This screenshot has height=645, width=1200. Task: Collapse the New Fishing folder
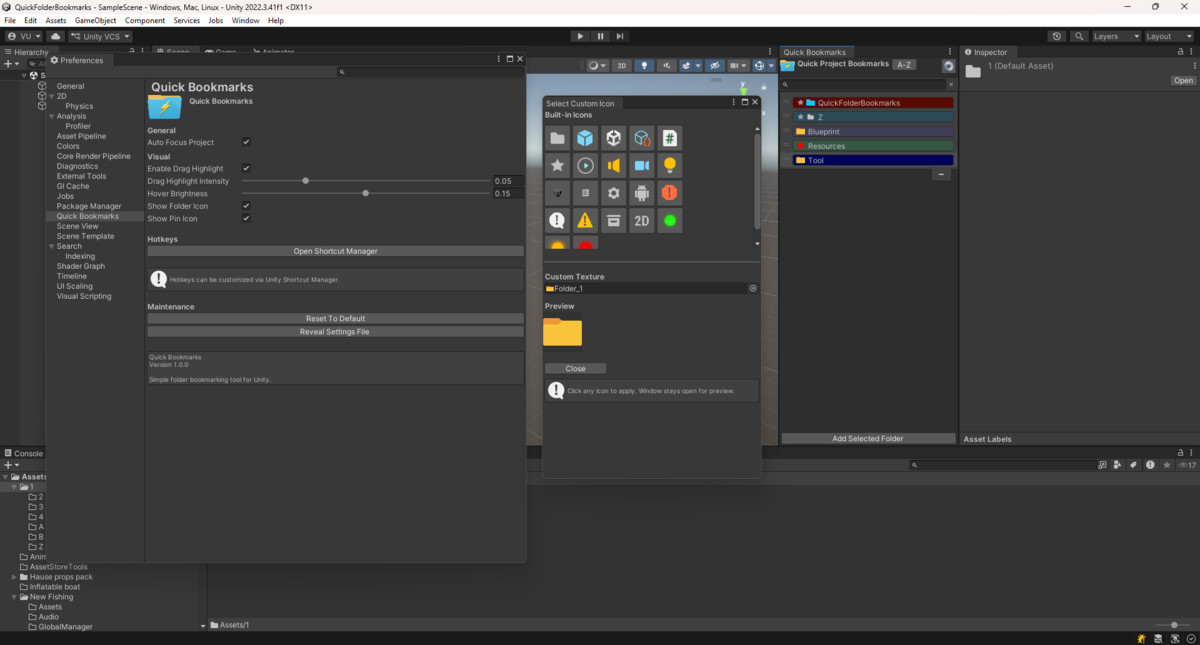click(14, 597)
